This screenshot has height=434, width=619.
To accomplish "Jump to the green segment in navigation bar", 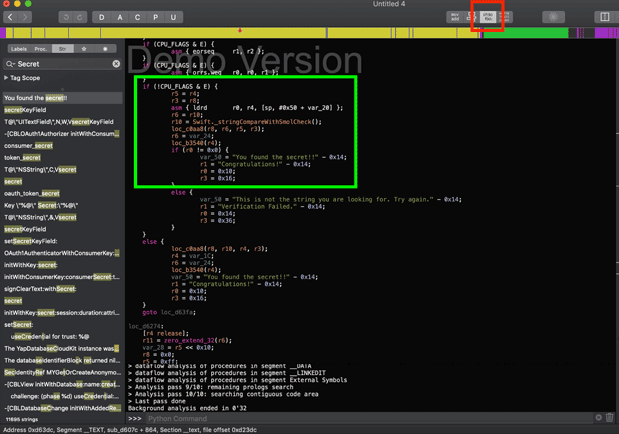I will [526, 33].
